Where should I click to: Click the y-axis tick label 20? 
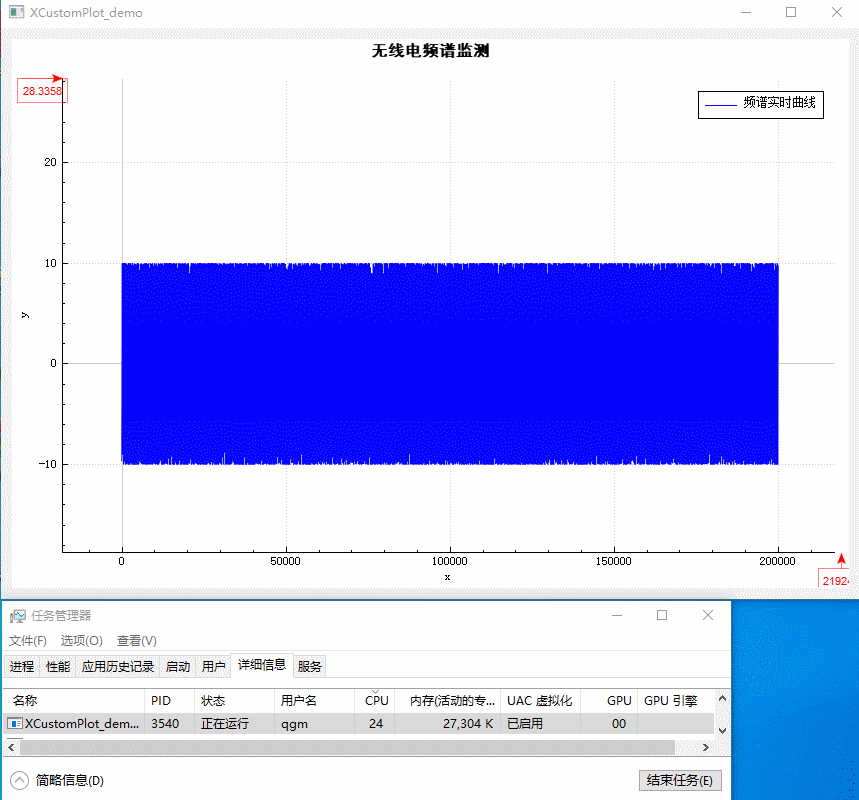(50, 162)
